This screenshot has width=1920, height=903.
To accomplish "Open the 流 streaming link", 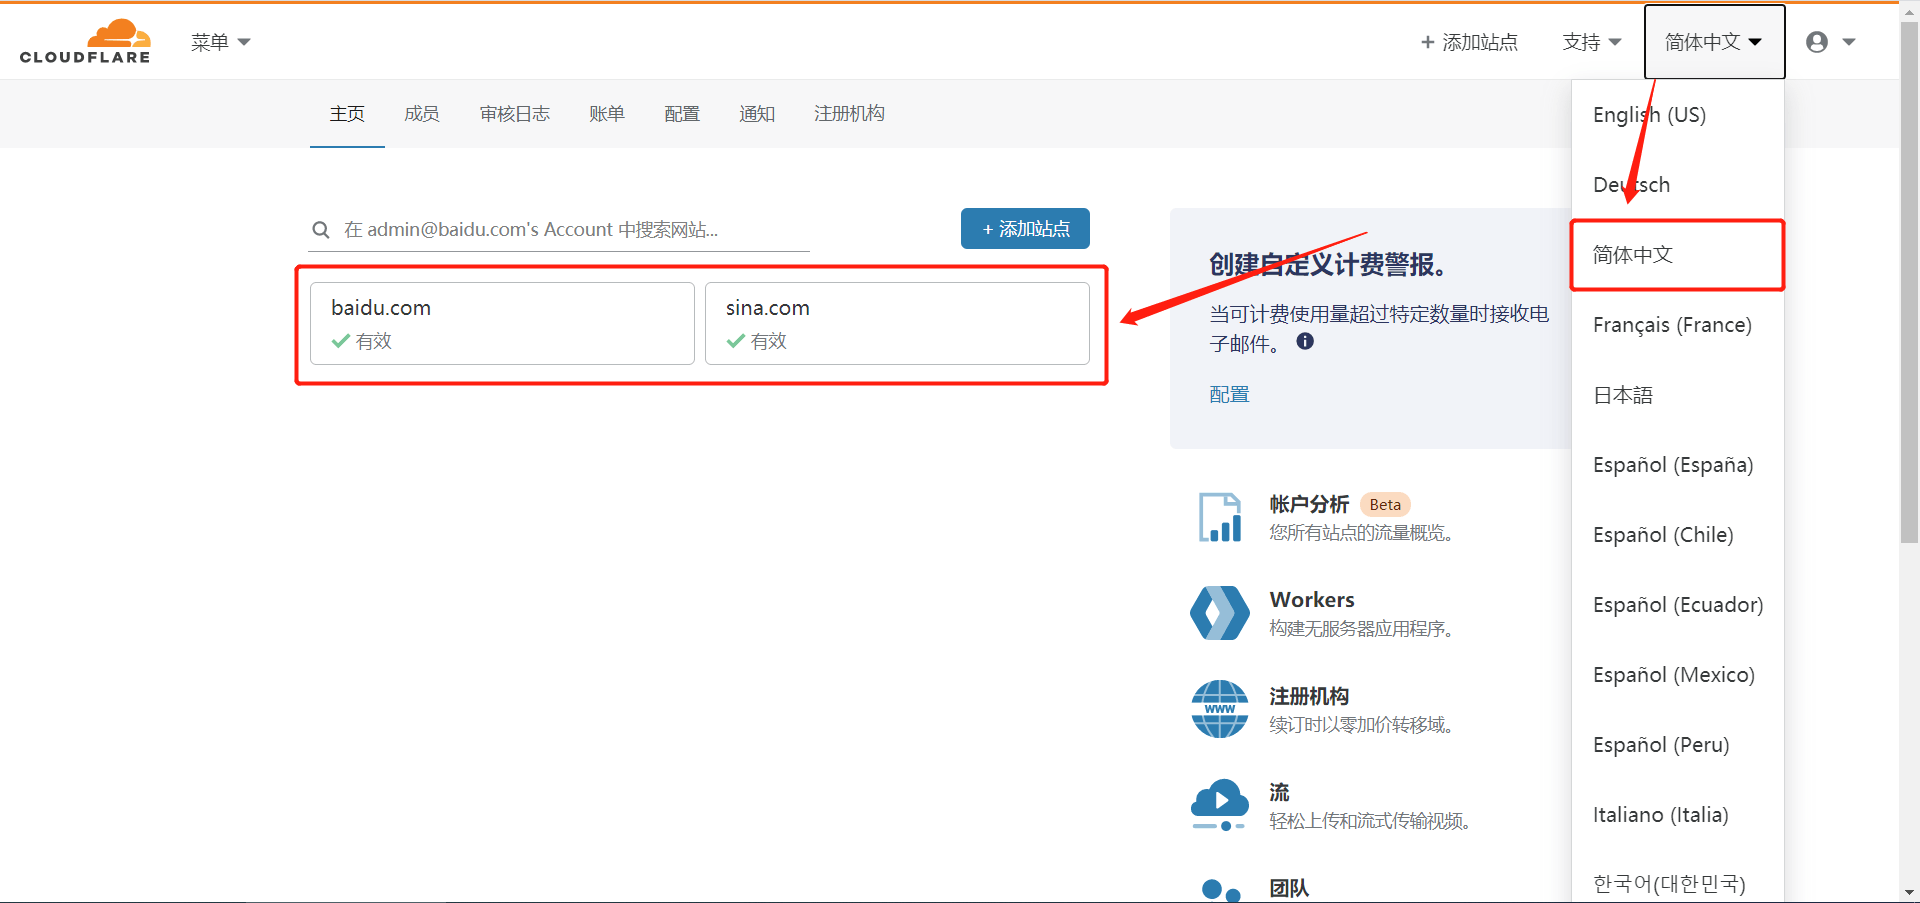I will [1279, 792].
